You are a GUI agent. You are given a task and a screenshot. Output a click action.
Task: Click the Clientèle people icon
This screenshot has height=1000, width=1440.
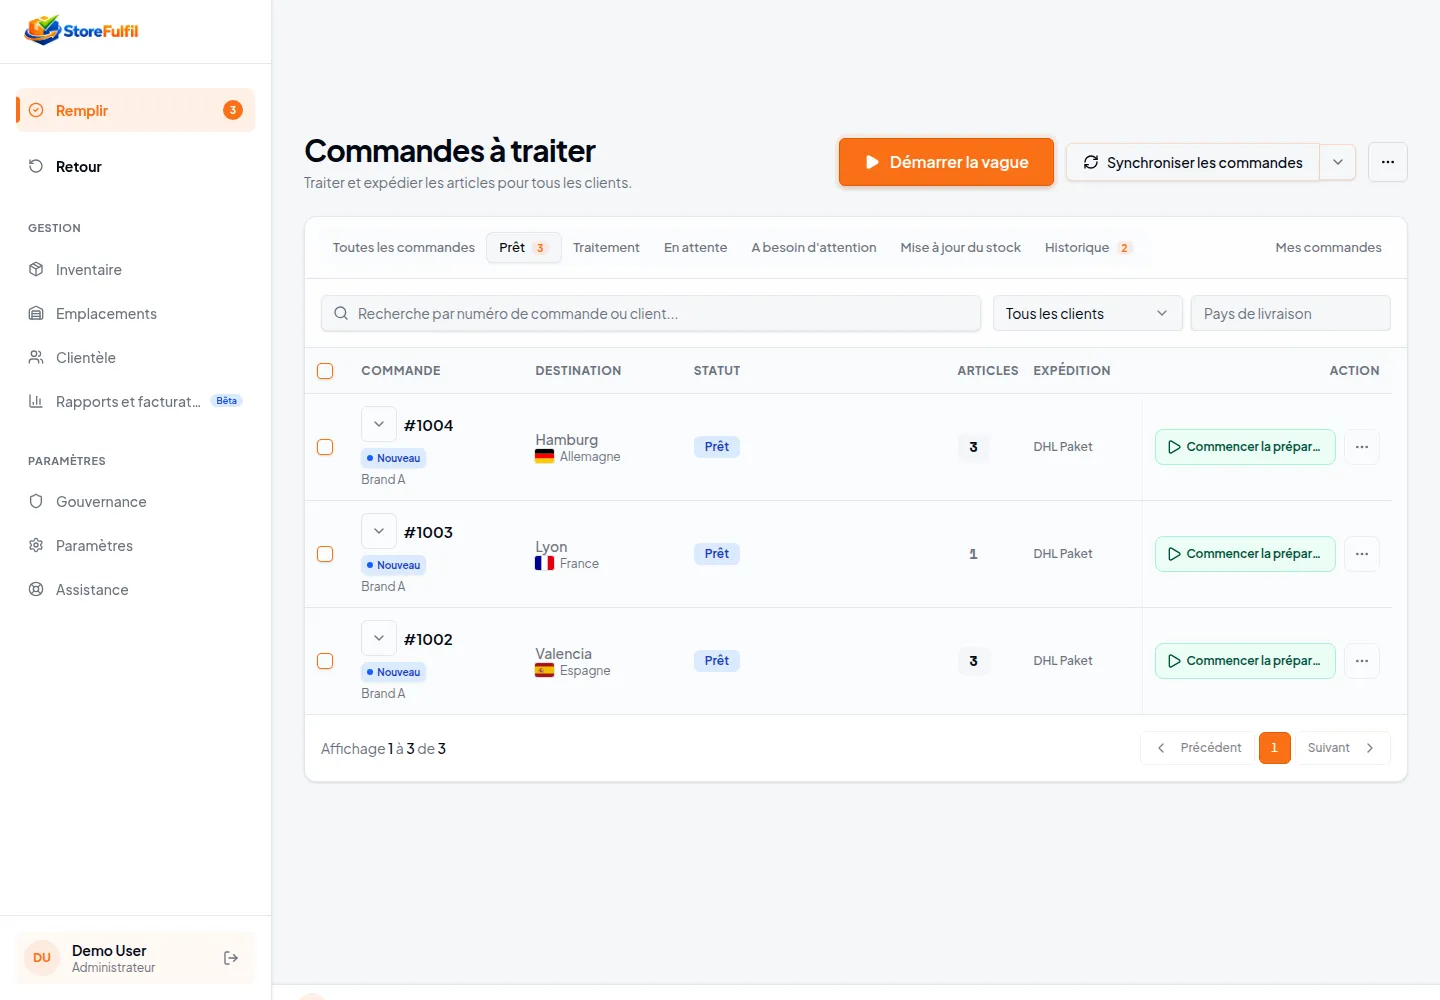(36, 357)
